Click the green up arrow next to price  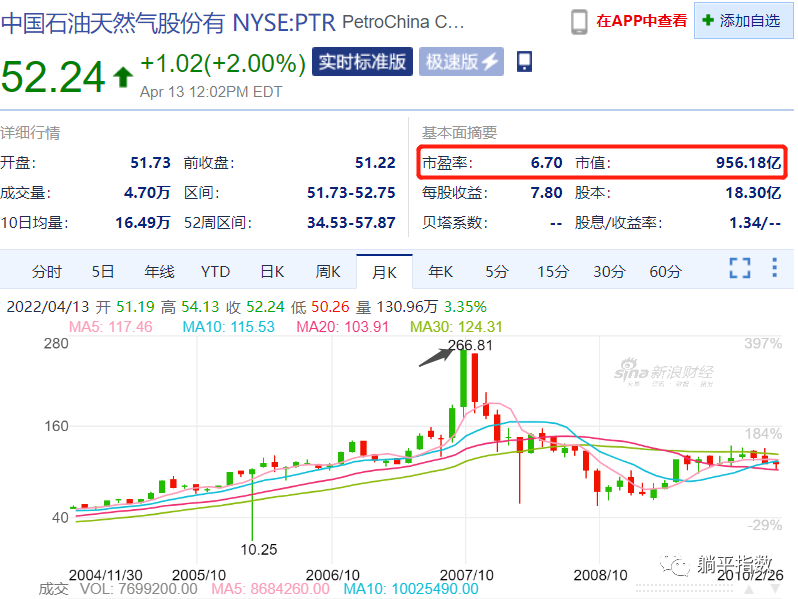[123, 77]
